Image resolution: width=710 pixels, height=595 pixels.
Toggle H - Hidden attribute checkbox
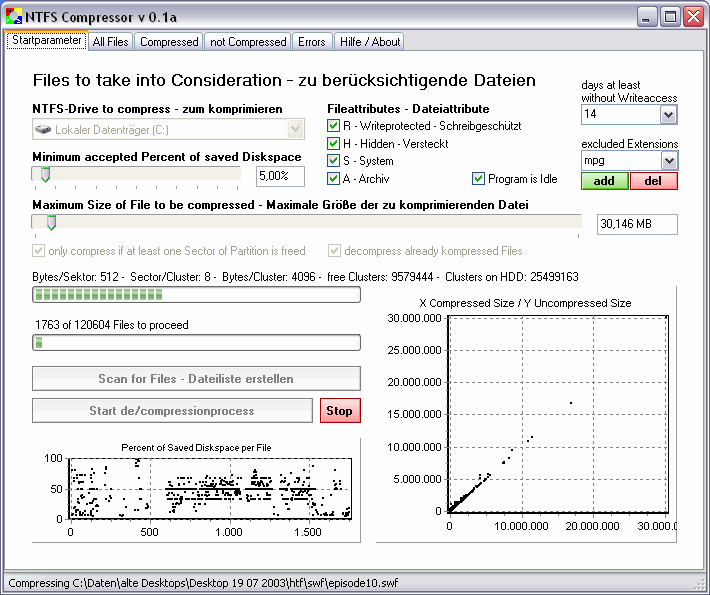click(334, 144)
